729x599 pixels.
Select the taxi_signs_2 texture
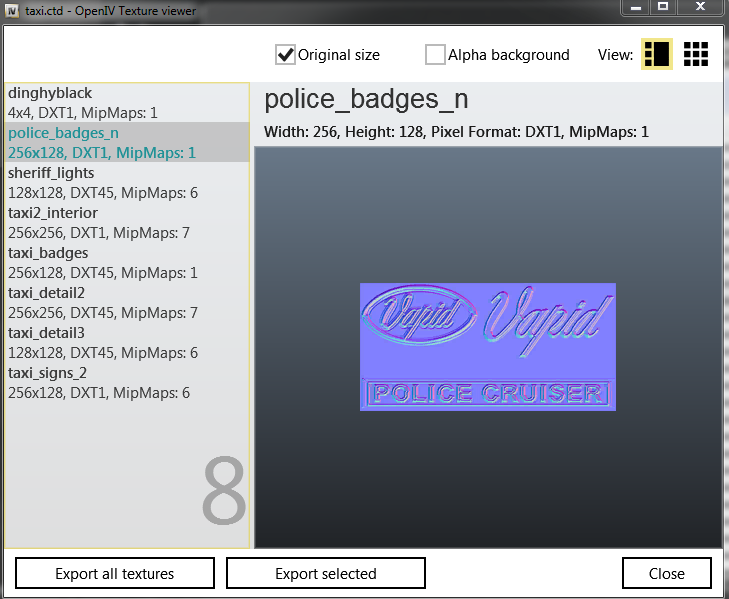[127, 383]
